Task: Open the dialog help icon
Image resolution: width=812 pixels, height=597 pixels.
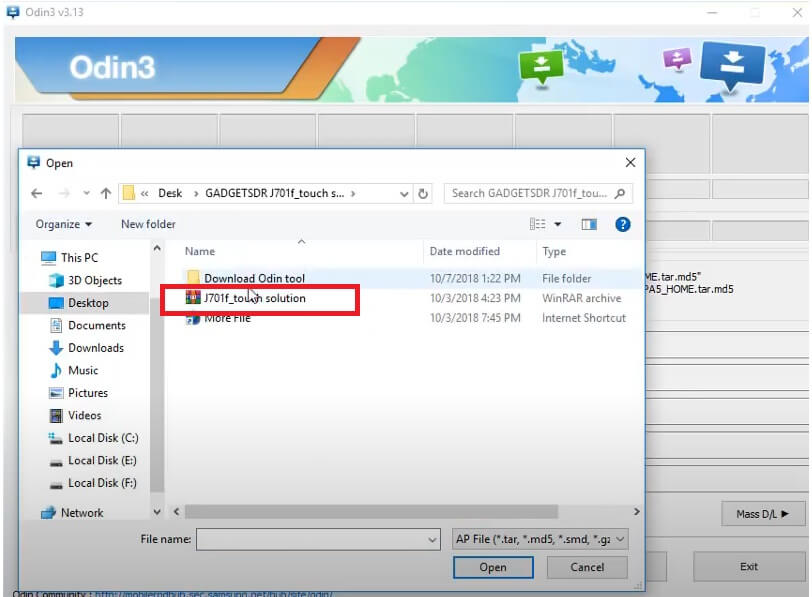Action: [622, 224]
